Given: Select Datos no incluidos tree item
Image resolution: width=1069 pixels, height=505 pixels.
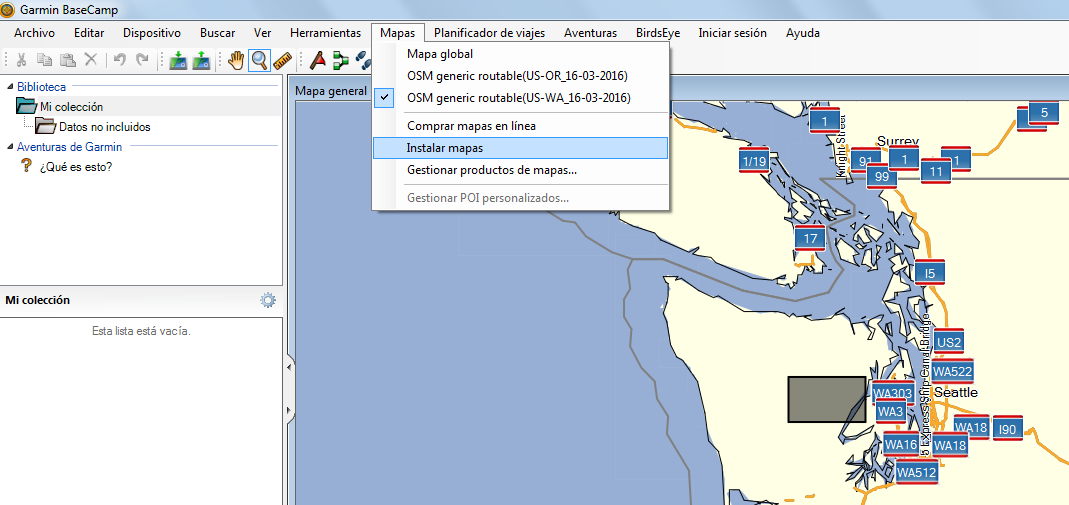Looking at the screenshot, I should tap(105, 127).
